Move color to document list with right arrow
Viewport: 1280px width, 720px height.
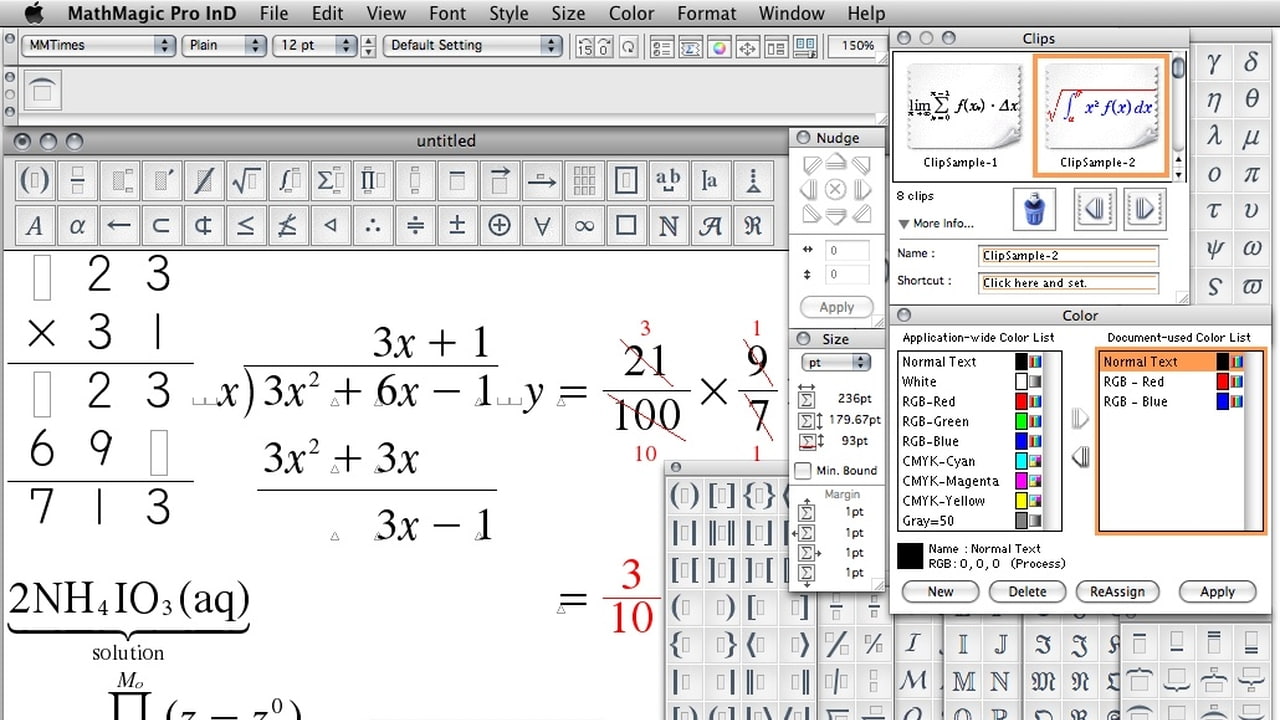pos(1079,418)
